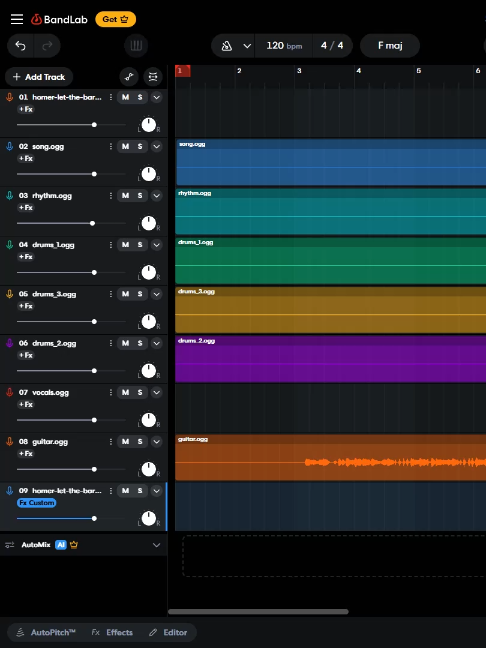Viewport: 486px width, 648px height.
Task: Expand the AutoMix panel chevron
Action: [156, 545]
